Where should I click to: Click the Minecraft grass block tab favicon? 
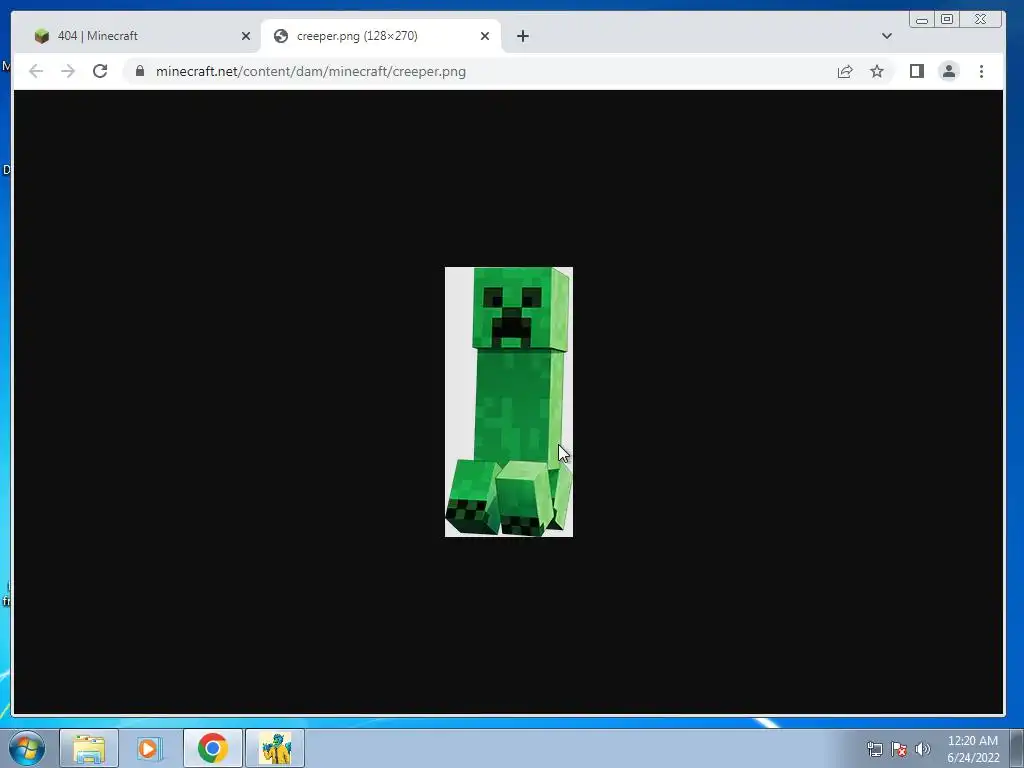point(42,36)
